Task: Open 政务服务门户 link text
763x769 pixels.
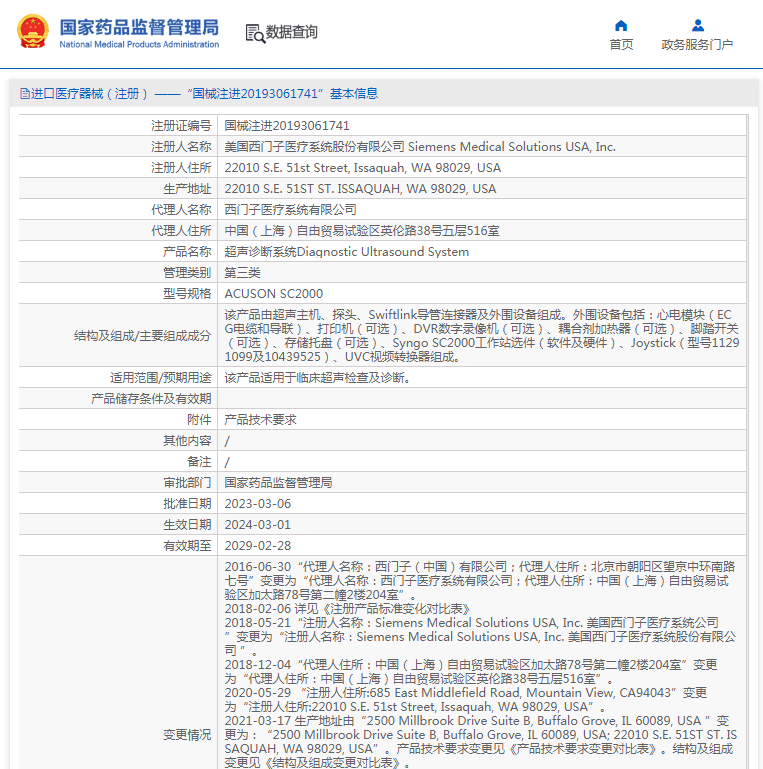Action: pyautogui.click(x=697, y=45)
